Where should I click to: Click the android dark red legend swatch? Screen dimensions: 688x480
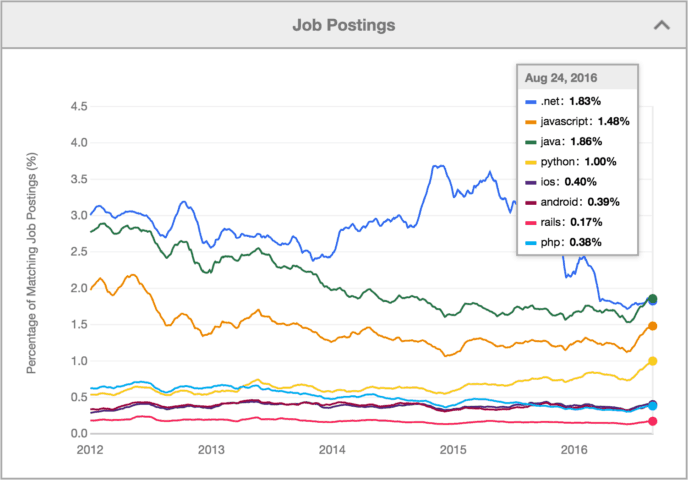pos(529,202)
